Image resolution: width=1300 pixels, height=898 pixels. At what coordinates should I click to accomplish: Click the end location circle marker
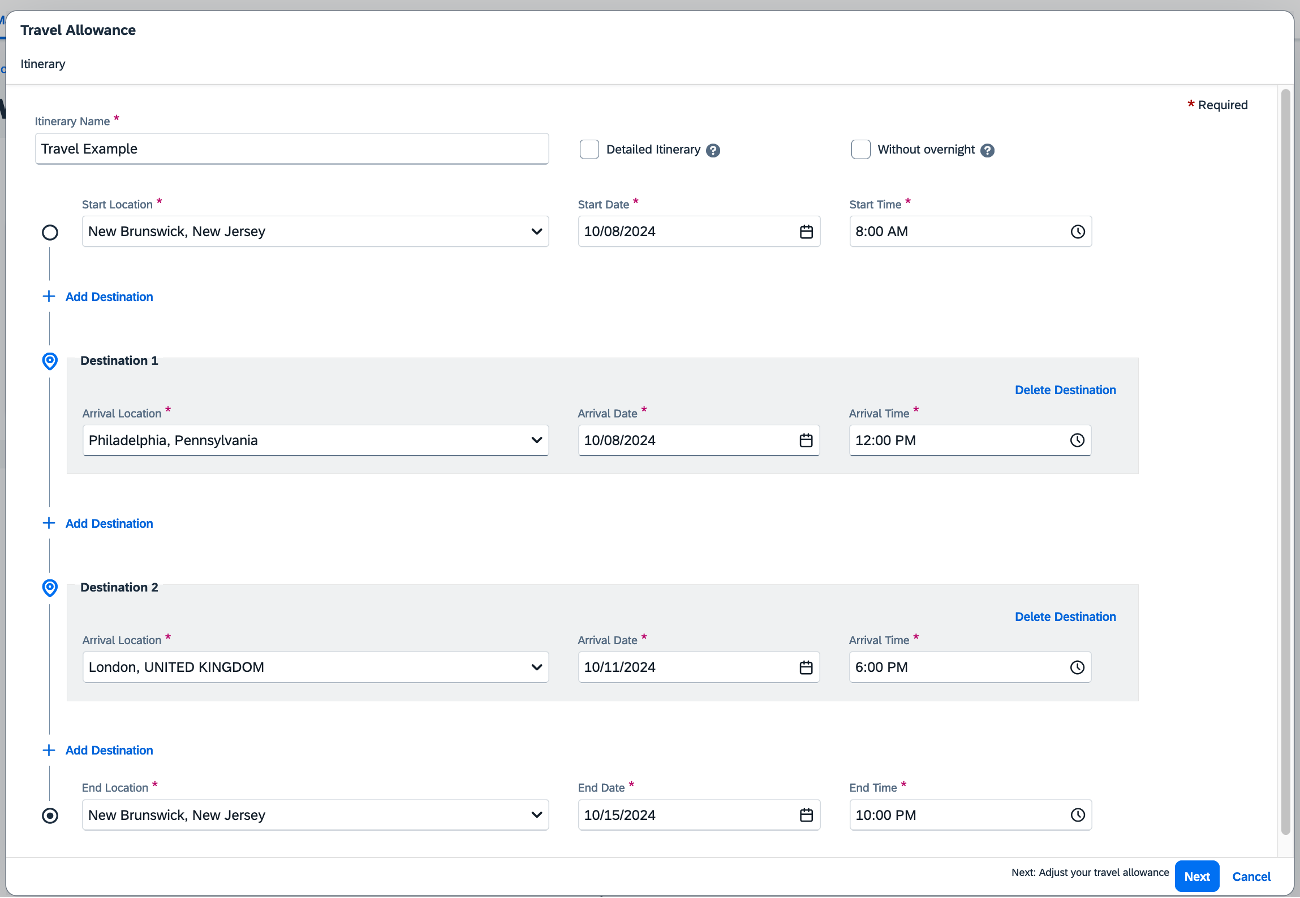point(50,816)
